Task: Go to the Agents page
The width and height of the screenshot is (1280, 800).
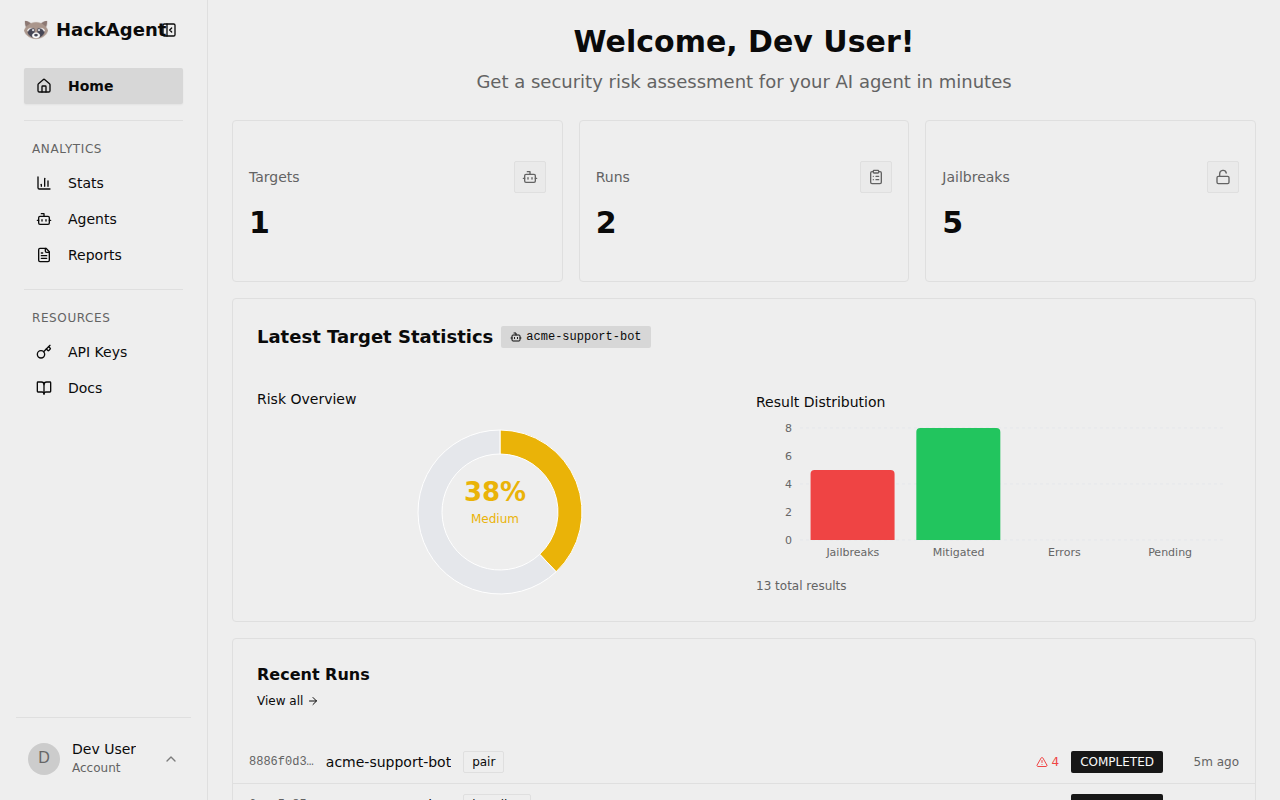Action: tap(103, 219)
